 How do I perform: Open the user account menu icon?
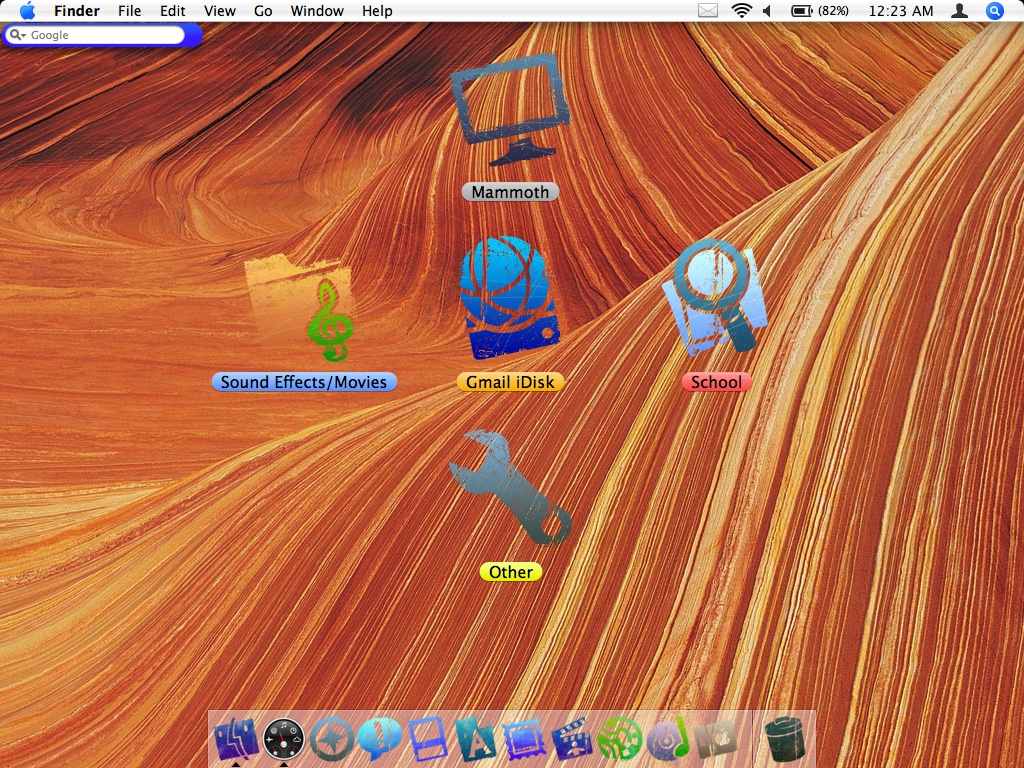click(959, 10)
